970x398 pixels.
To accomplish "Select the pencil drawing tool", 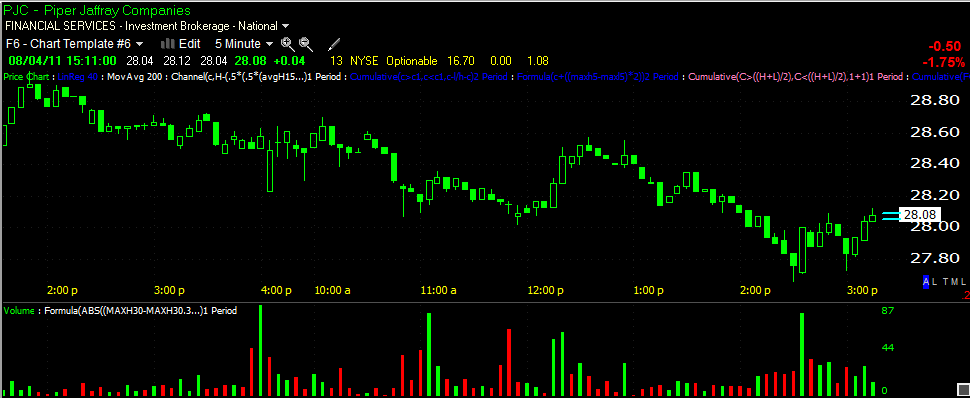I will (334, 44).
